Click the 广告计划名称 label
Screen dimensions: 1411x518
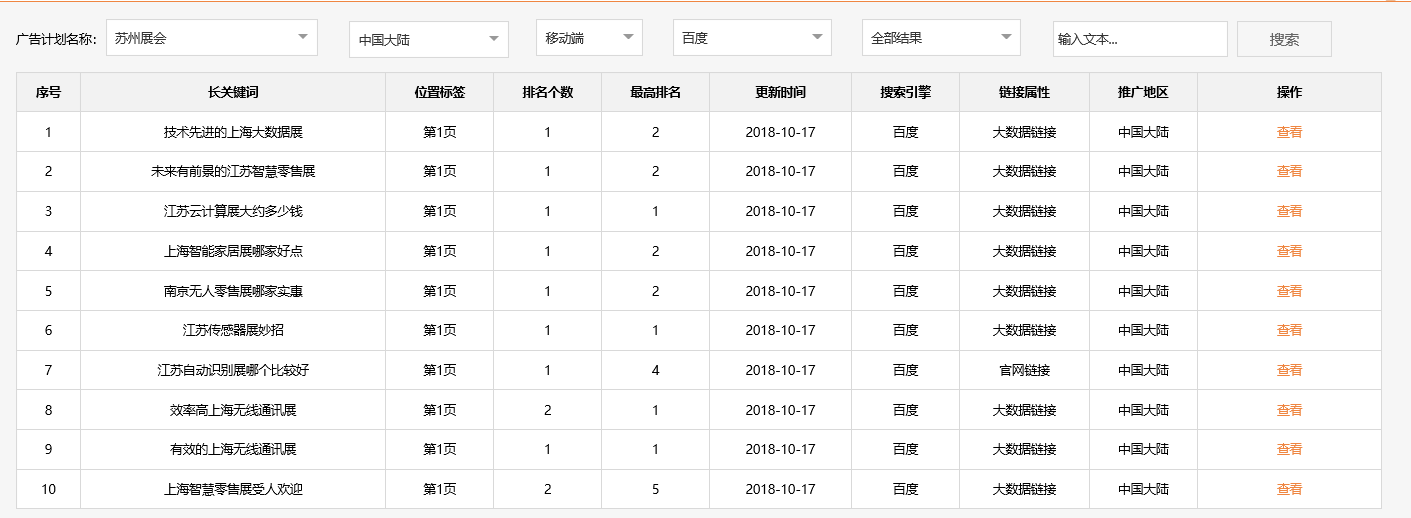pyautogui.click(x=56, y=40)
